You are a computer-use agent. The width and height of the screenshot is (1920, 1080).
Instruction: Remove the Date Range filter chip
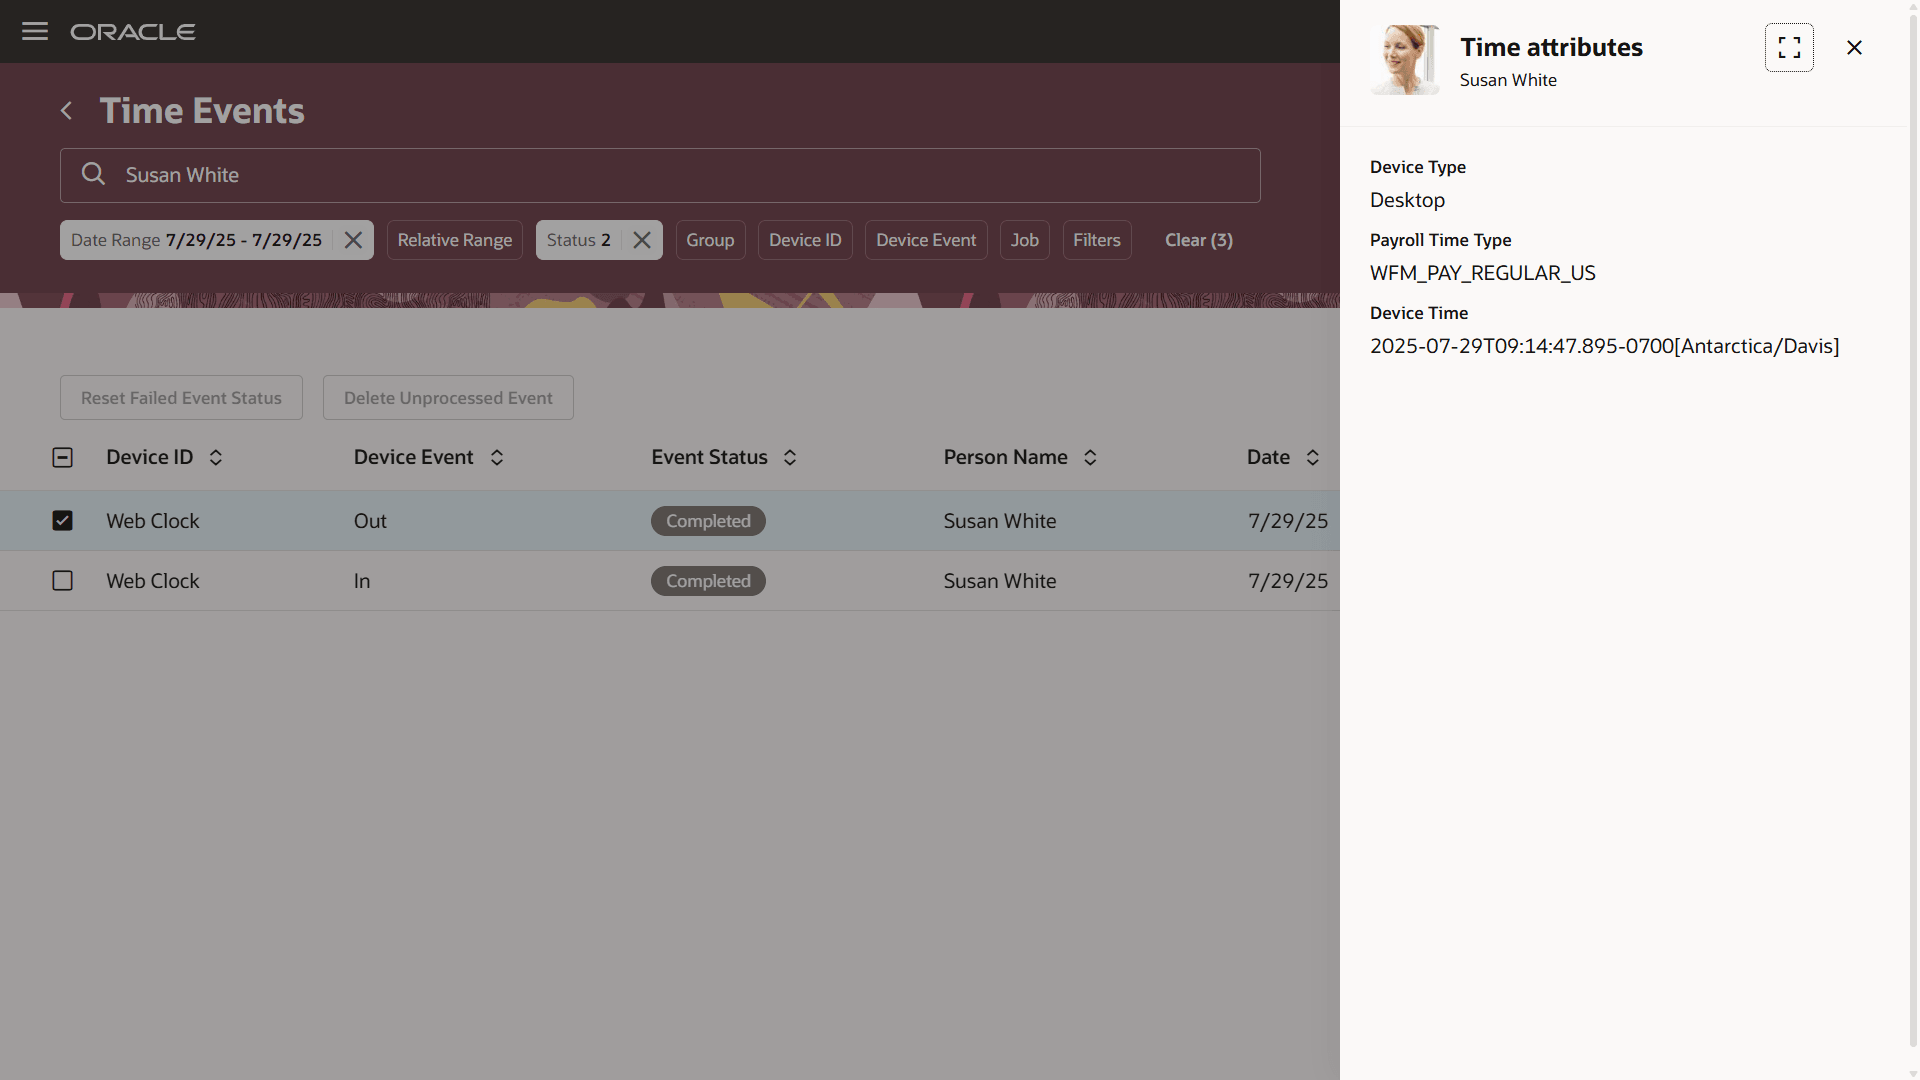(353, 240)
